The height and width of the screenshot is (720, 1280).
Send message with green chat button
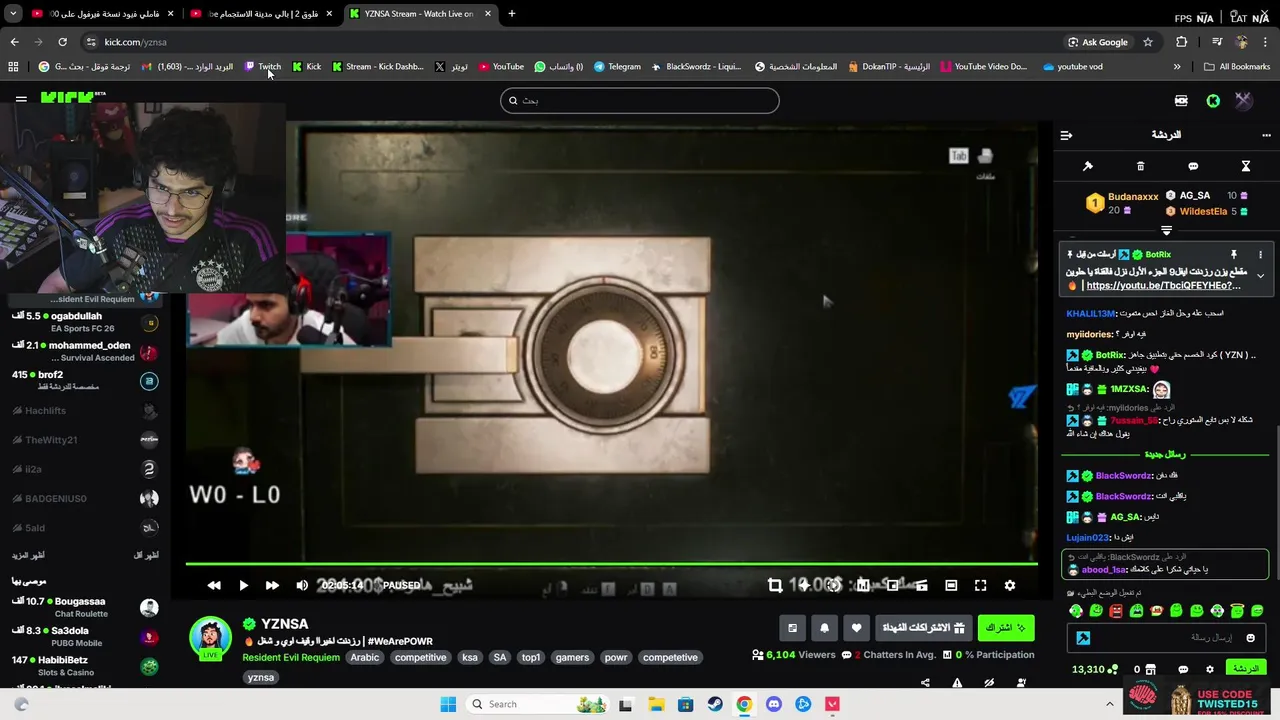pyautogui.click(x=1245, y=669)
